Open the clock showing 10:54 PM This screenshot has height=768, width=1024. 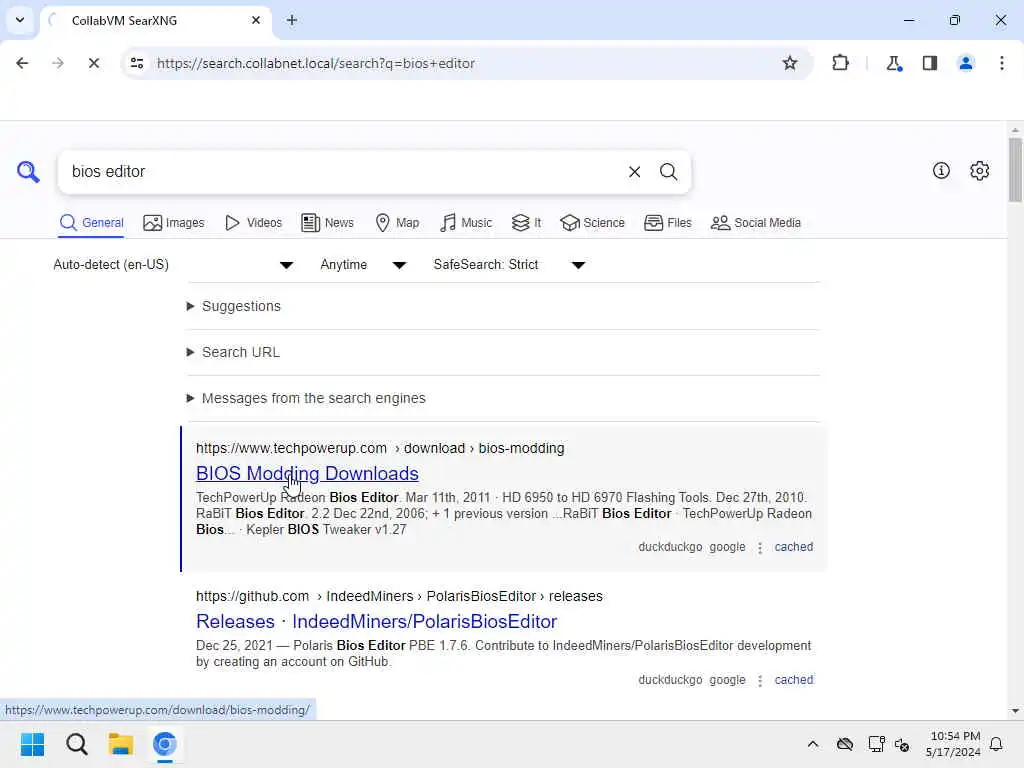(953, 744)
